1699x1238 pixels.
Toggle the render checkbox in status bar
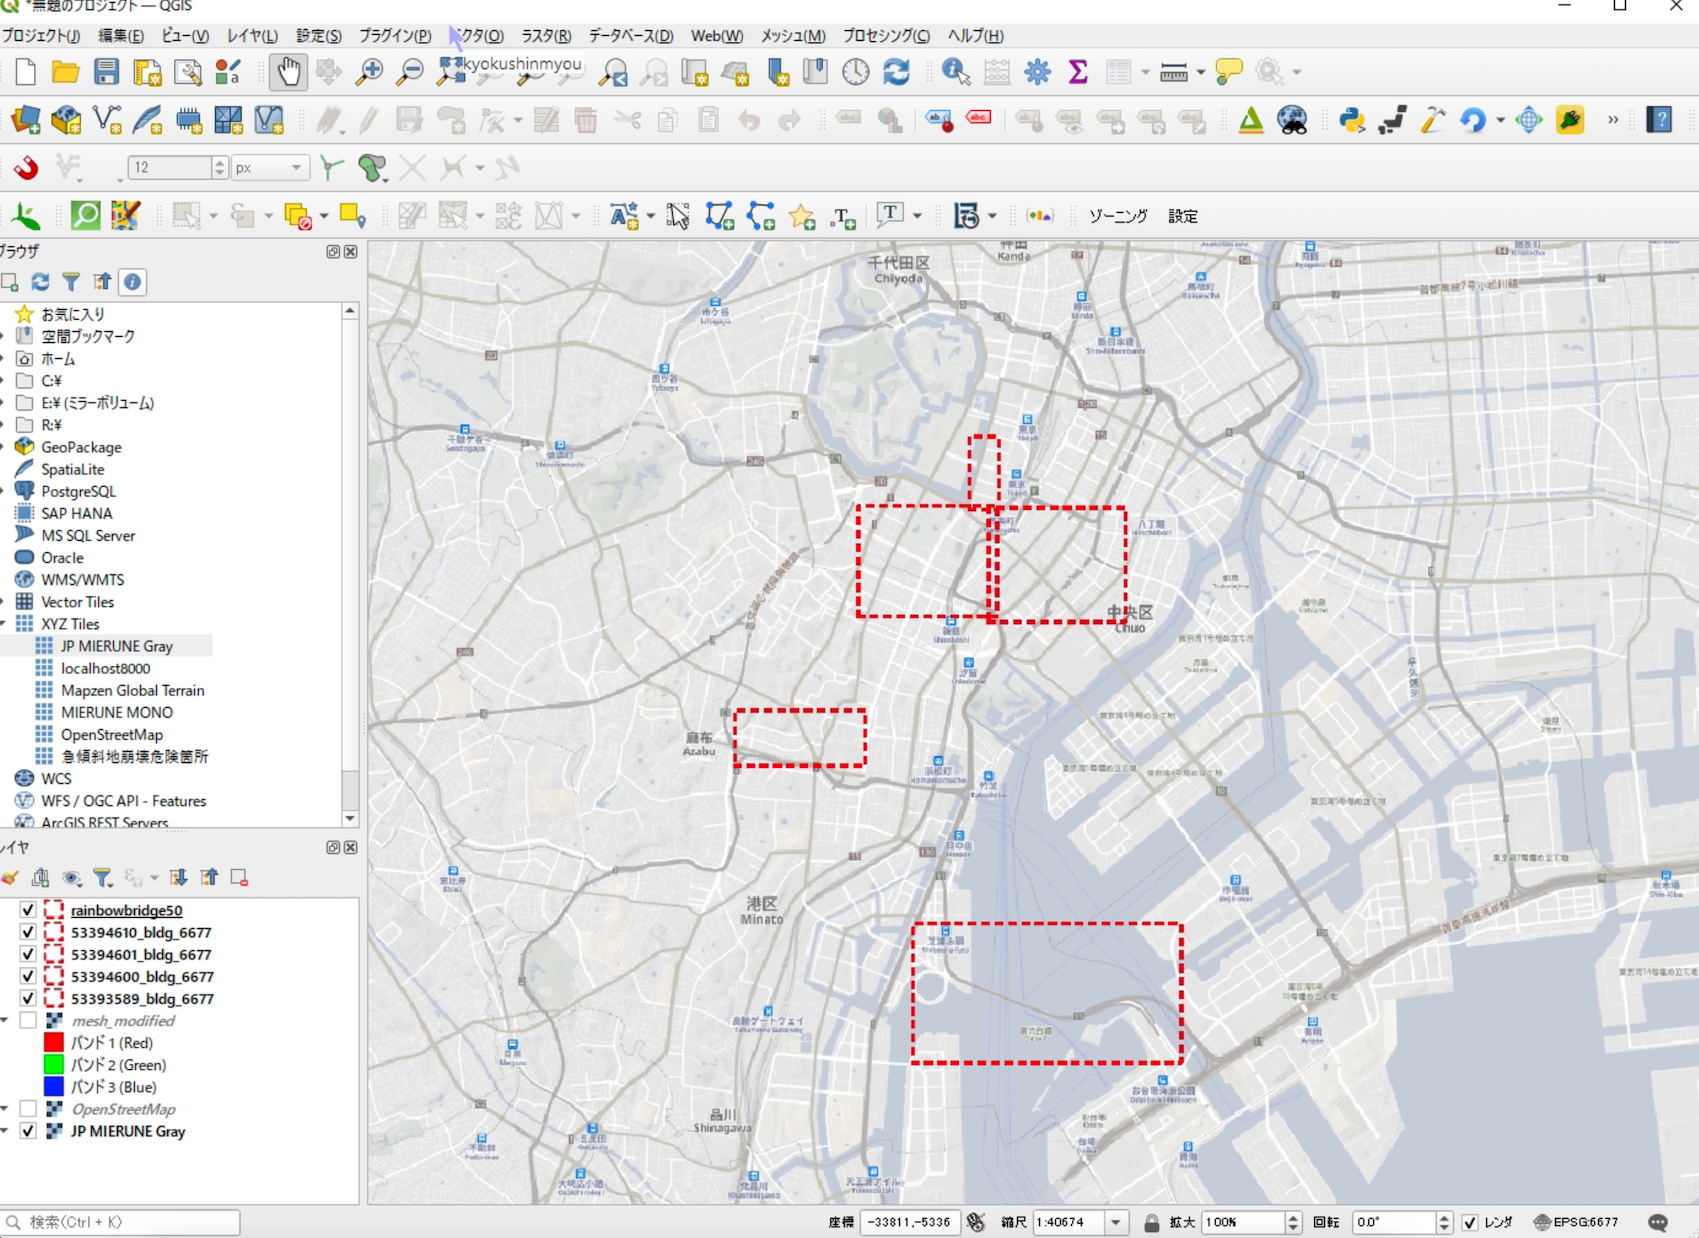pos(1470,1222)
